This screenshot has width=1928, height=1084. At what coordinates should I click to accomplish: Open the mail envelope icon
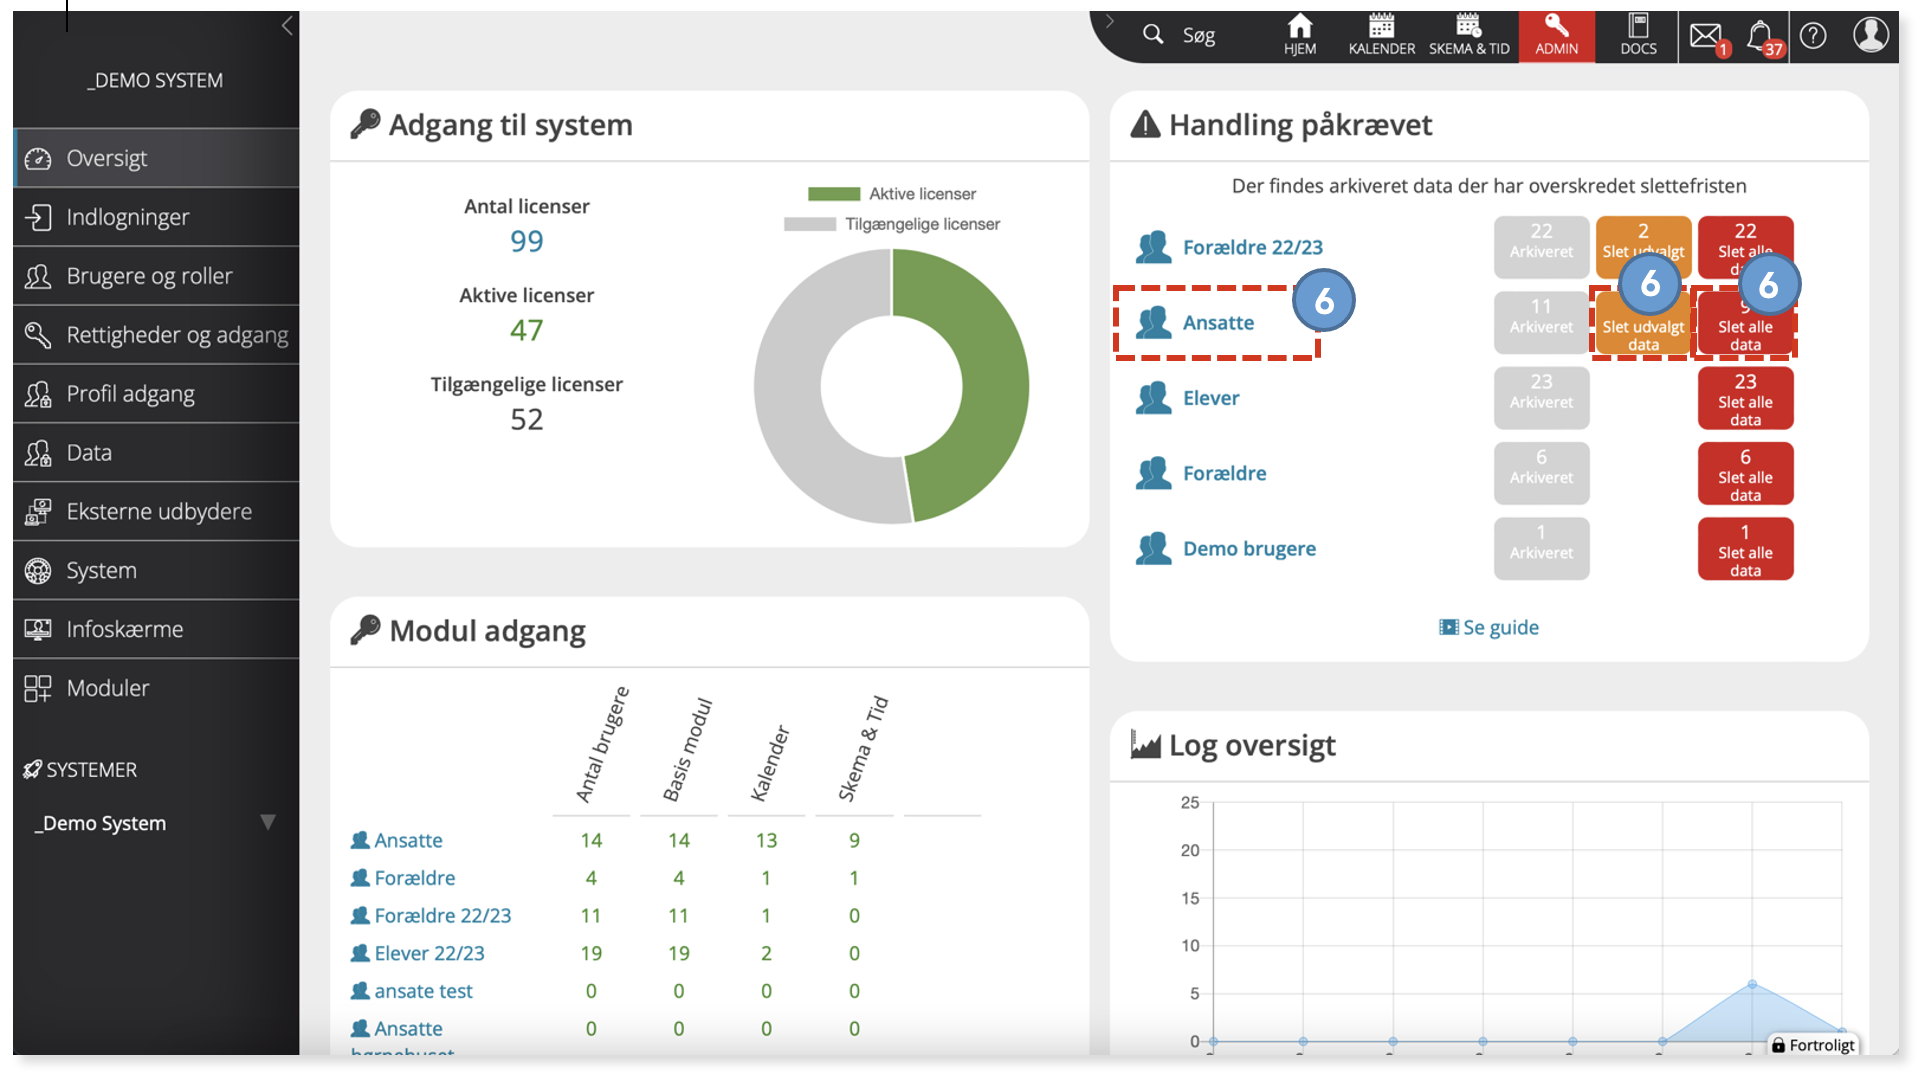click(x=1707, y=36)
